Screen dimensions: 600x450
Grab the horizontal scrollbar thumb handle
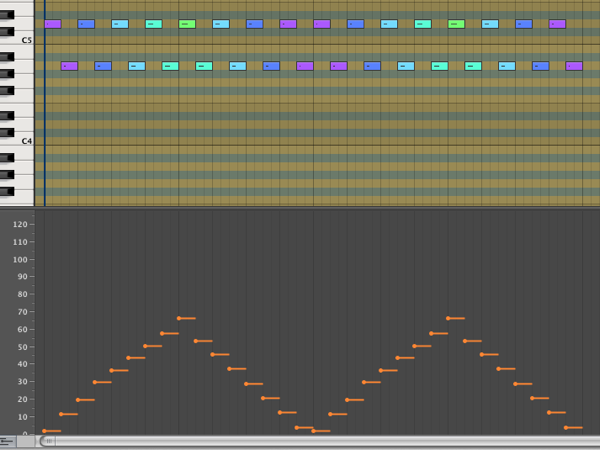49,441
